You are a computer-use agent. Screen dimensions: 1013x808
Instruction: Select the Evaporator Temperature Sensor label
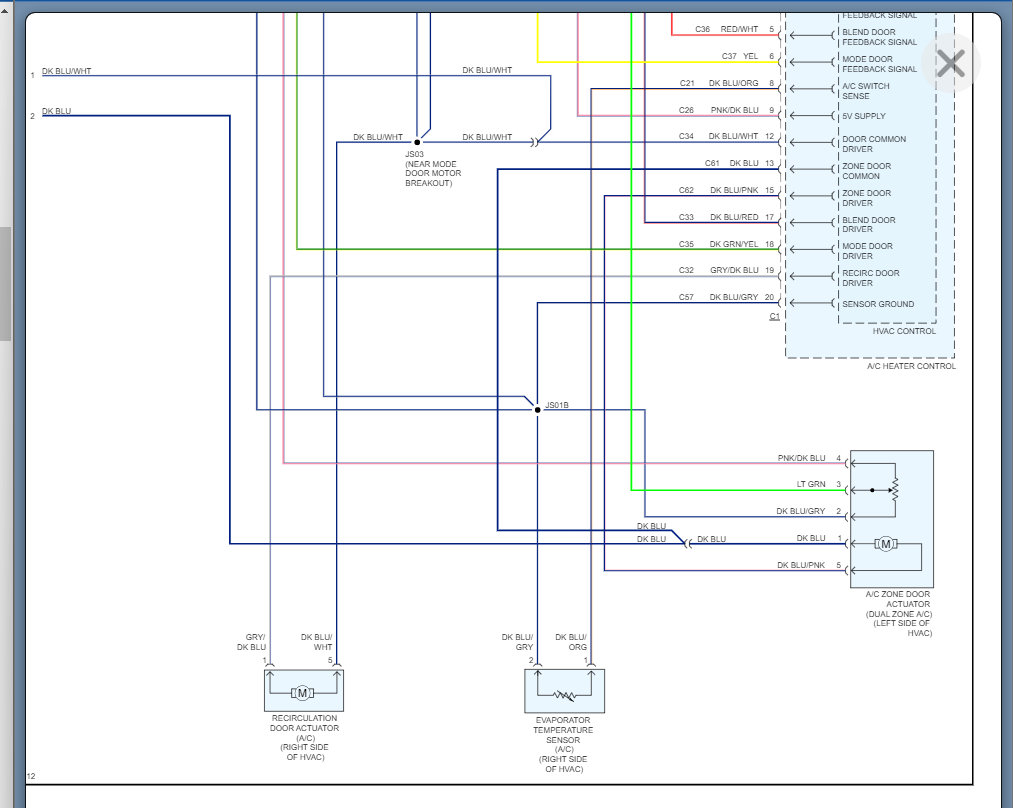tap(563, 745)
